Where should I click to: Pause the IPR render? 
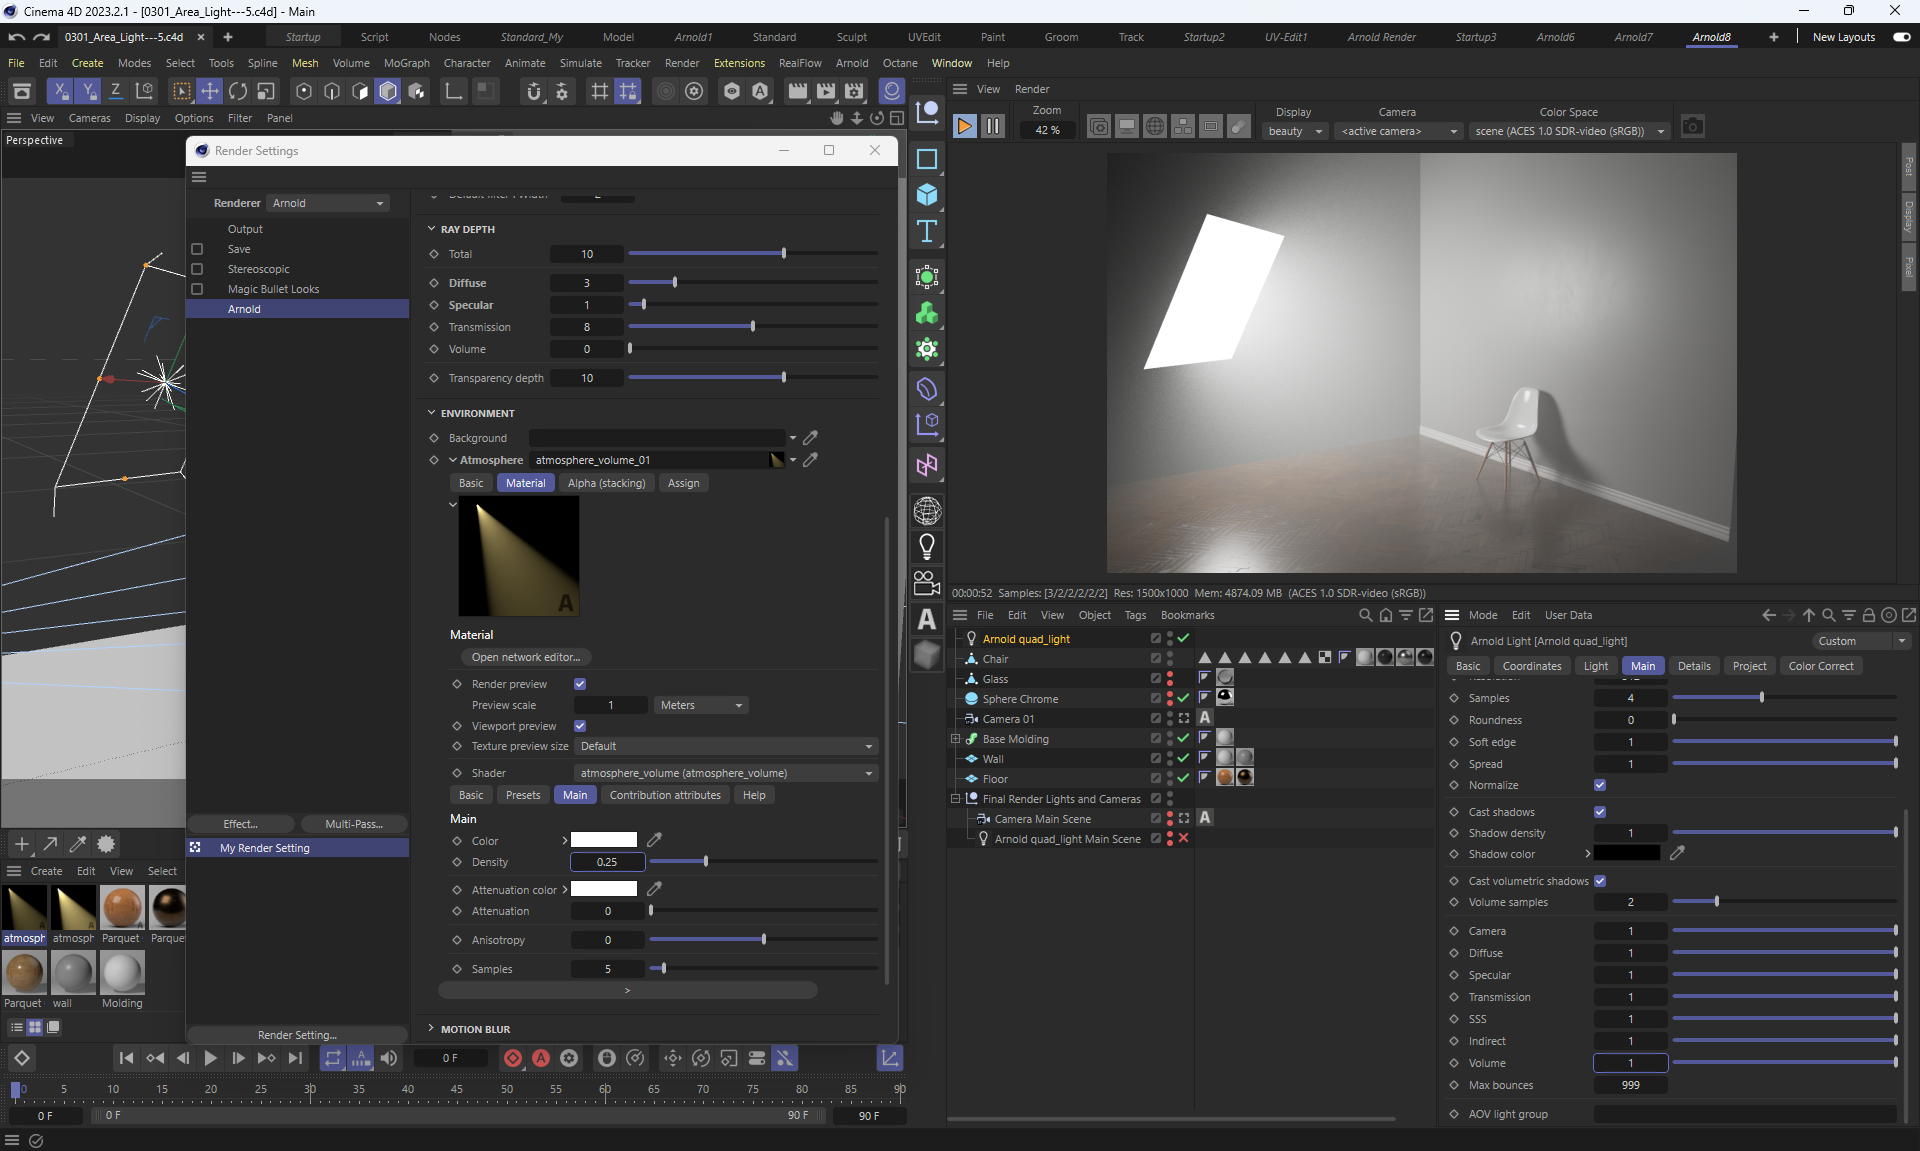point(993,127)
